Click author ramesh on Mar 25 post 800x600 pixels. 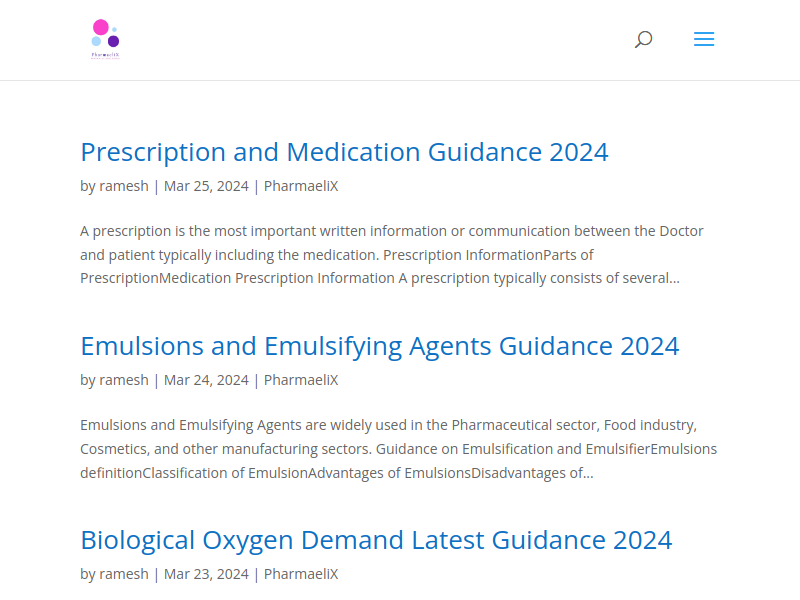tap(123, 186)
